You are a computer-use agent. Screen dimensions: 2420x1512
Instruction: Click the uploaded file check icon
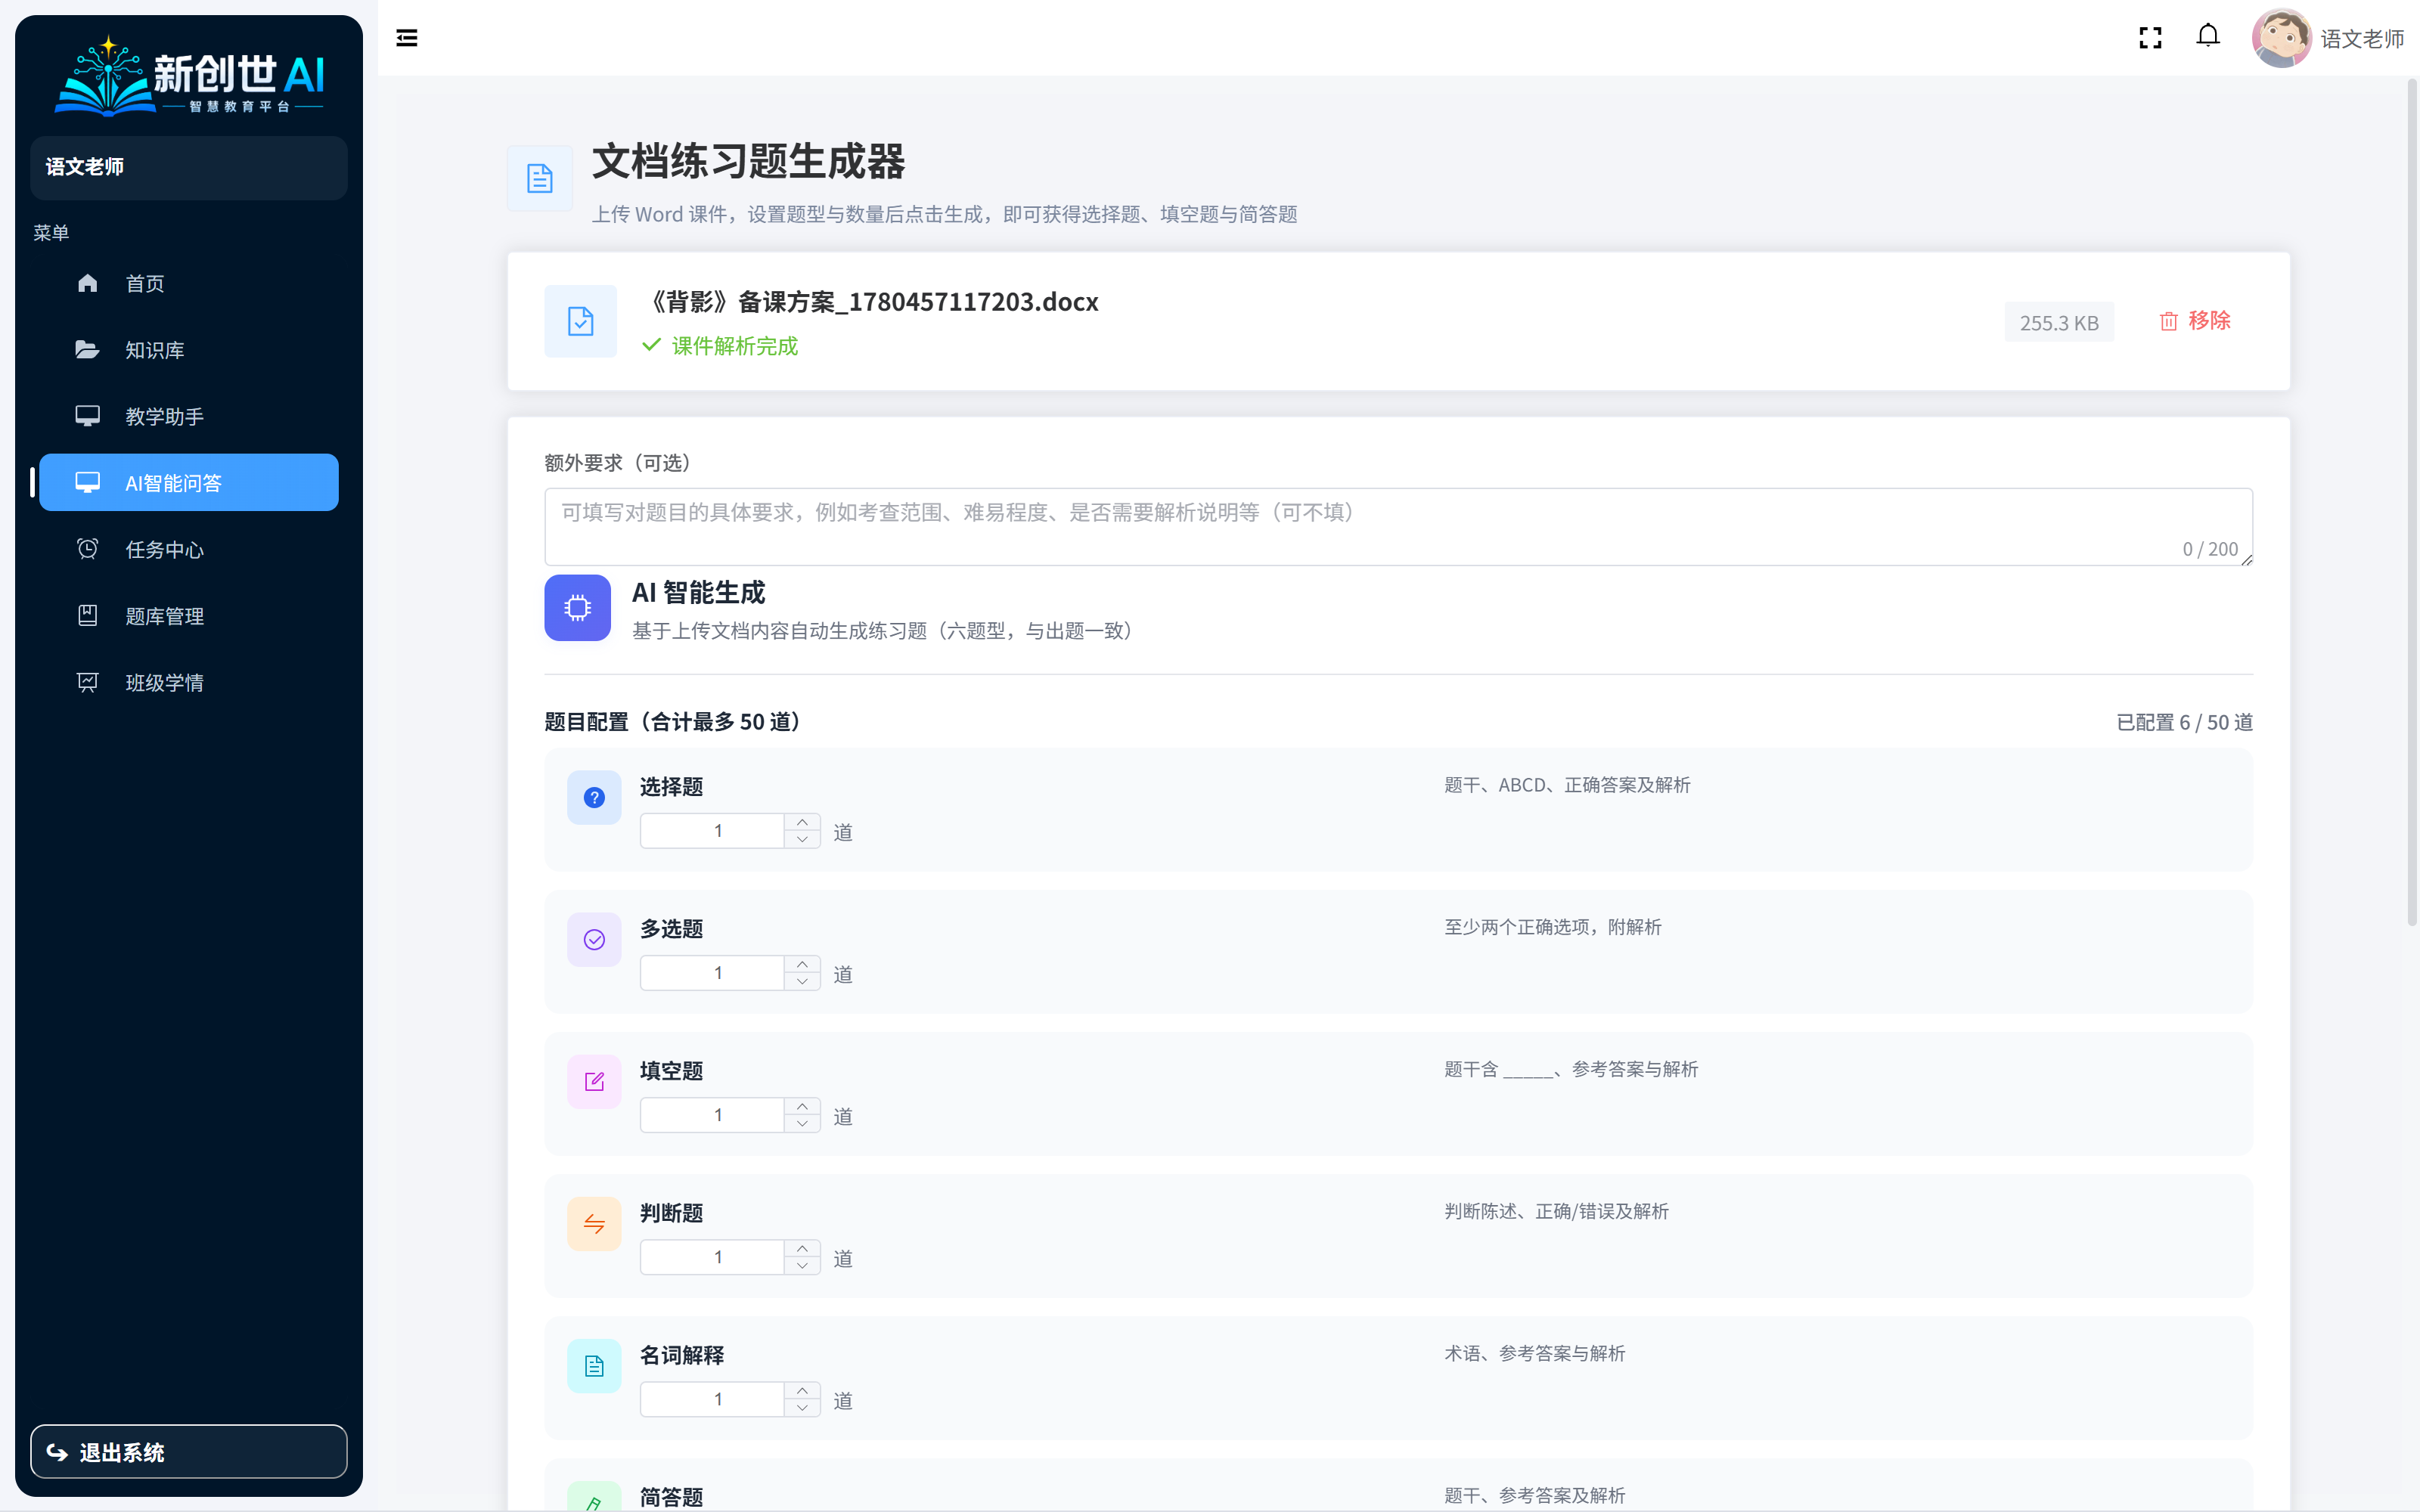(x=581, y=321)
